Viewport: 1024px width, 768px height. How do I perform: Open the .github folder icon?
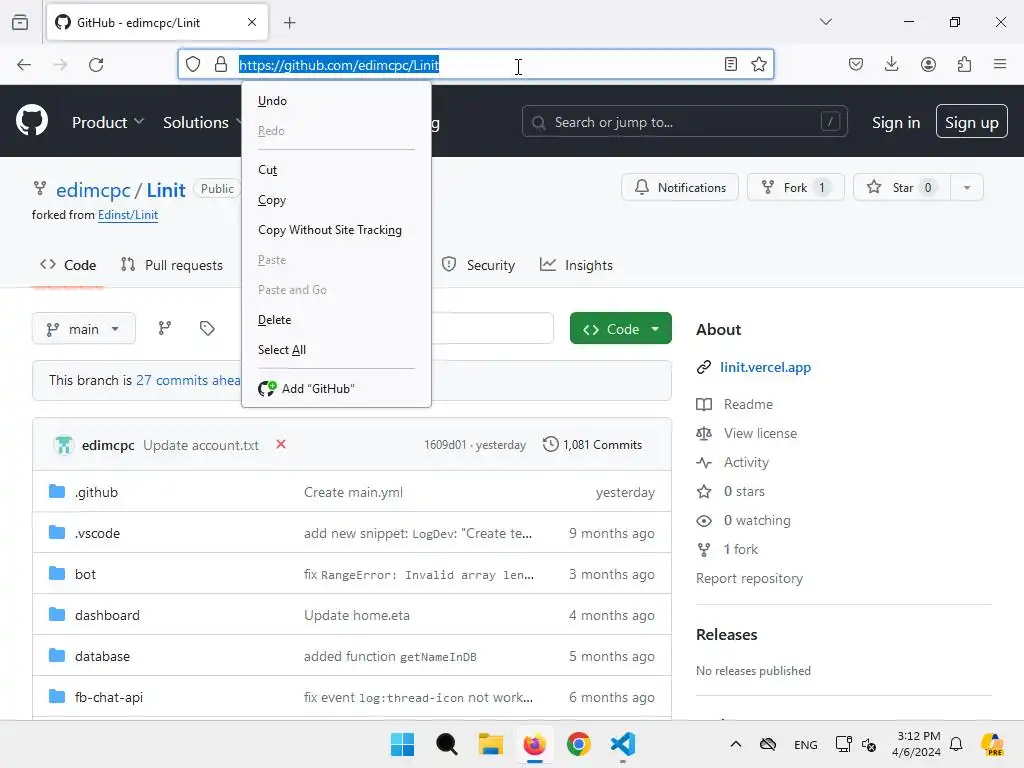(57, 491)
